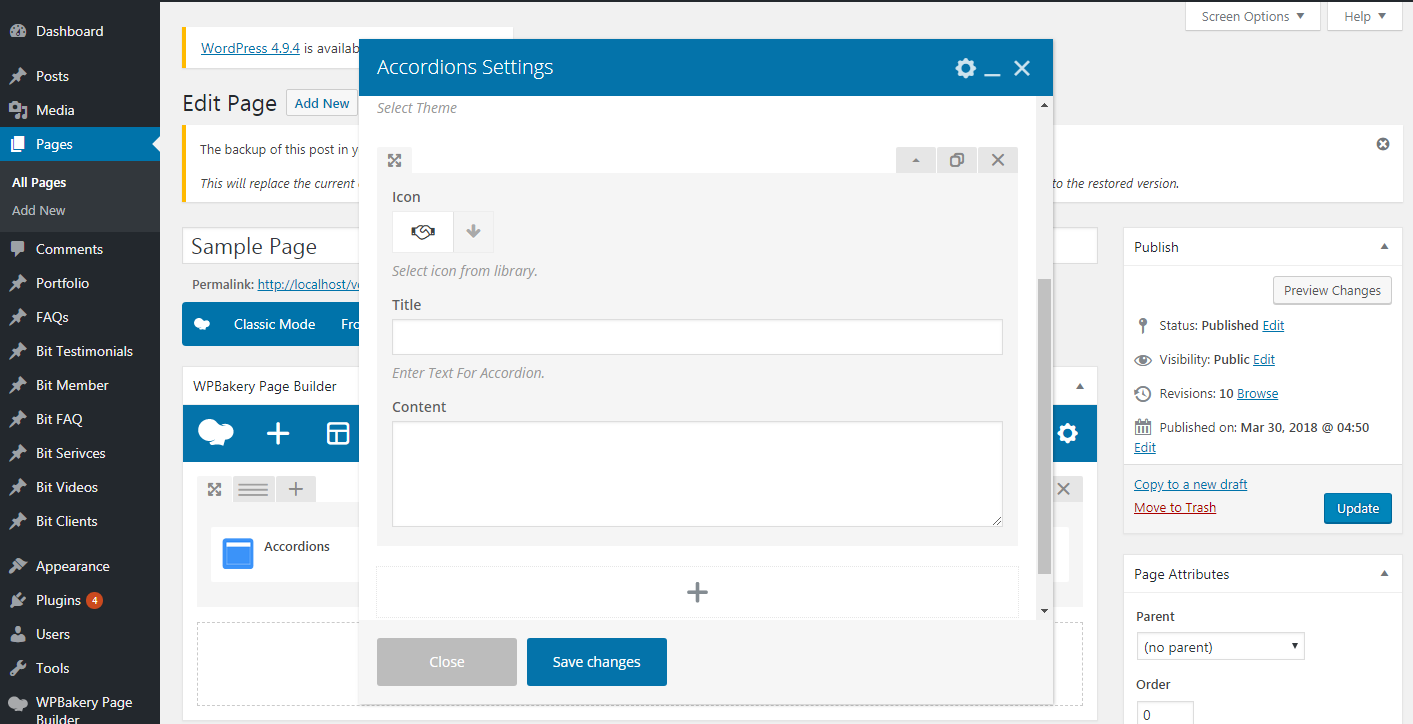
Task: Click the drag handle icon of accordion item
Action: coord(395,160)
